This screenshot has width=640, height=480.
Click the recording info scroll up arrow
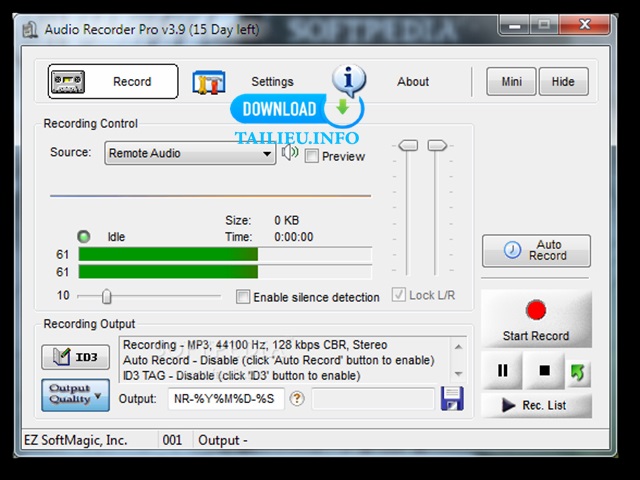coord(458,347)
